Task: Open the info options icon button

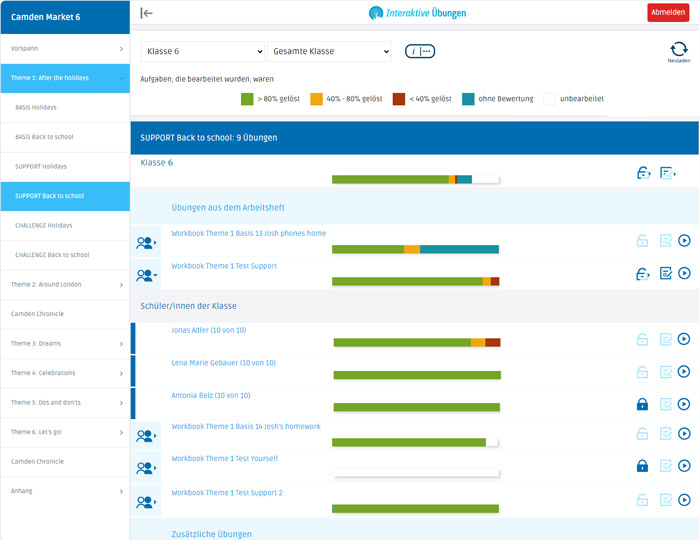Action: pyautogui.click(x=420, y=51)
